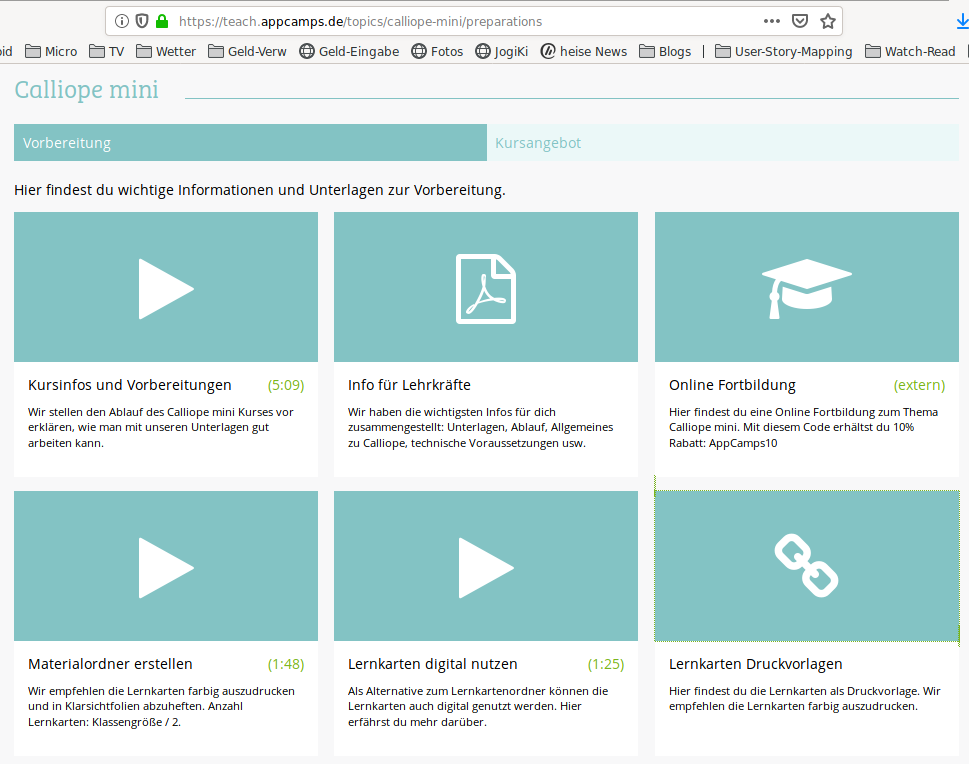
Task: Click the URL in the address bar
Action: [360, 22]
